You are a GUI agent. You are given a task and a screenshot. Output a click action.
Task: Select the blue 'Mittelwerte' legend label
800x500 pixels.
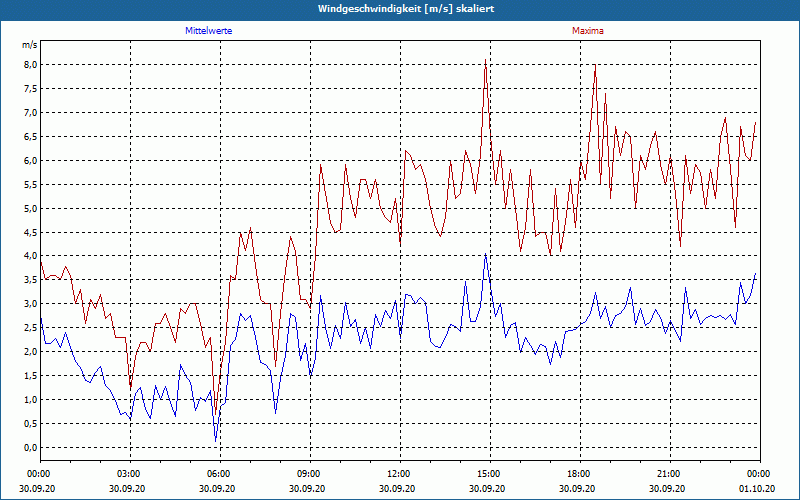[209, 31]
